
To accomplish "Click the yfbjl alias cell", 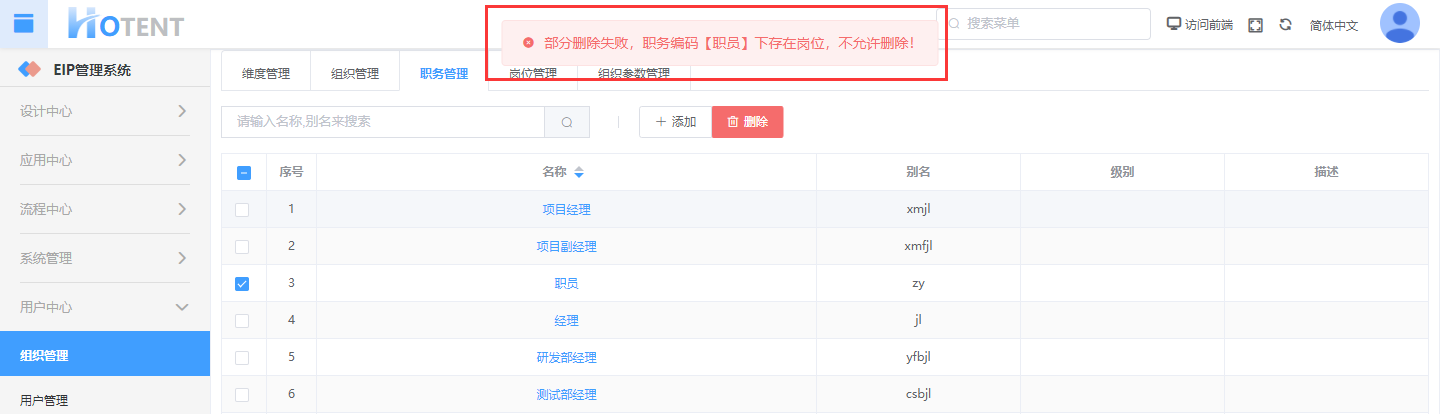I will (918, 358).
